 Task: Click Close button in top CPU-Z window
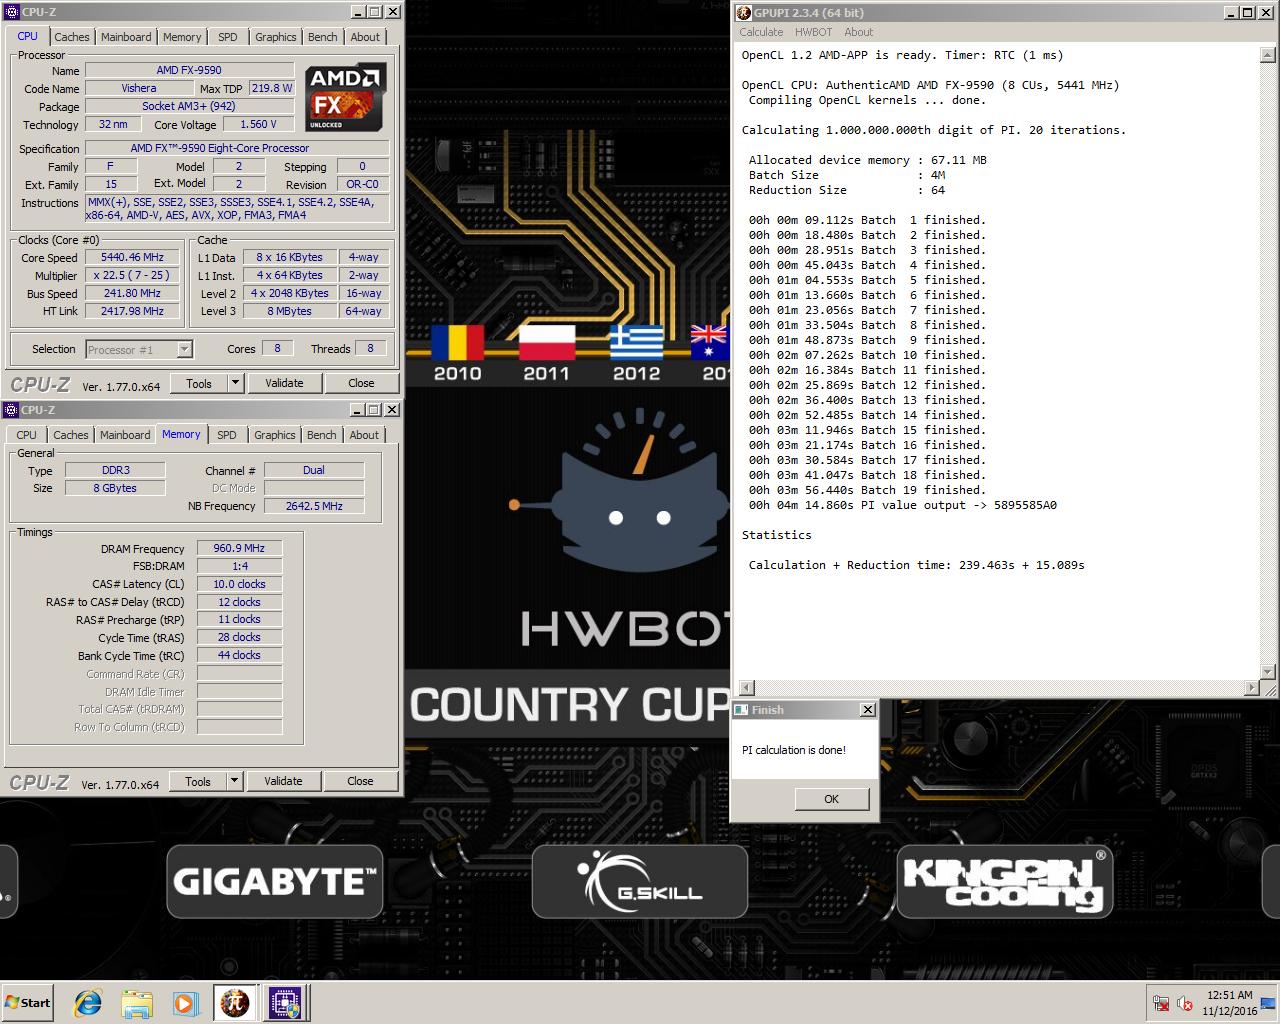361,383
